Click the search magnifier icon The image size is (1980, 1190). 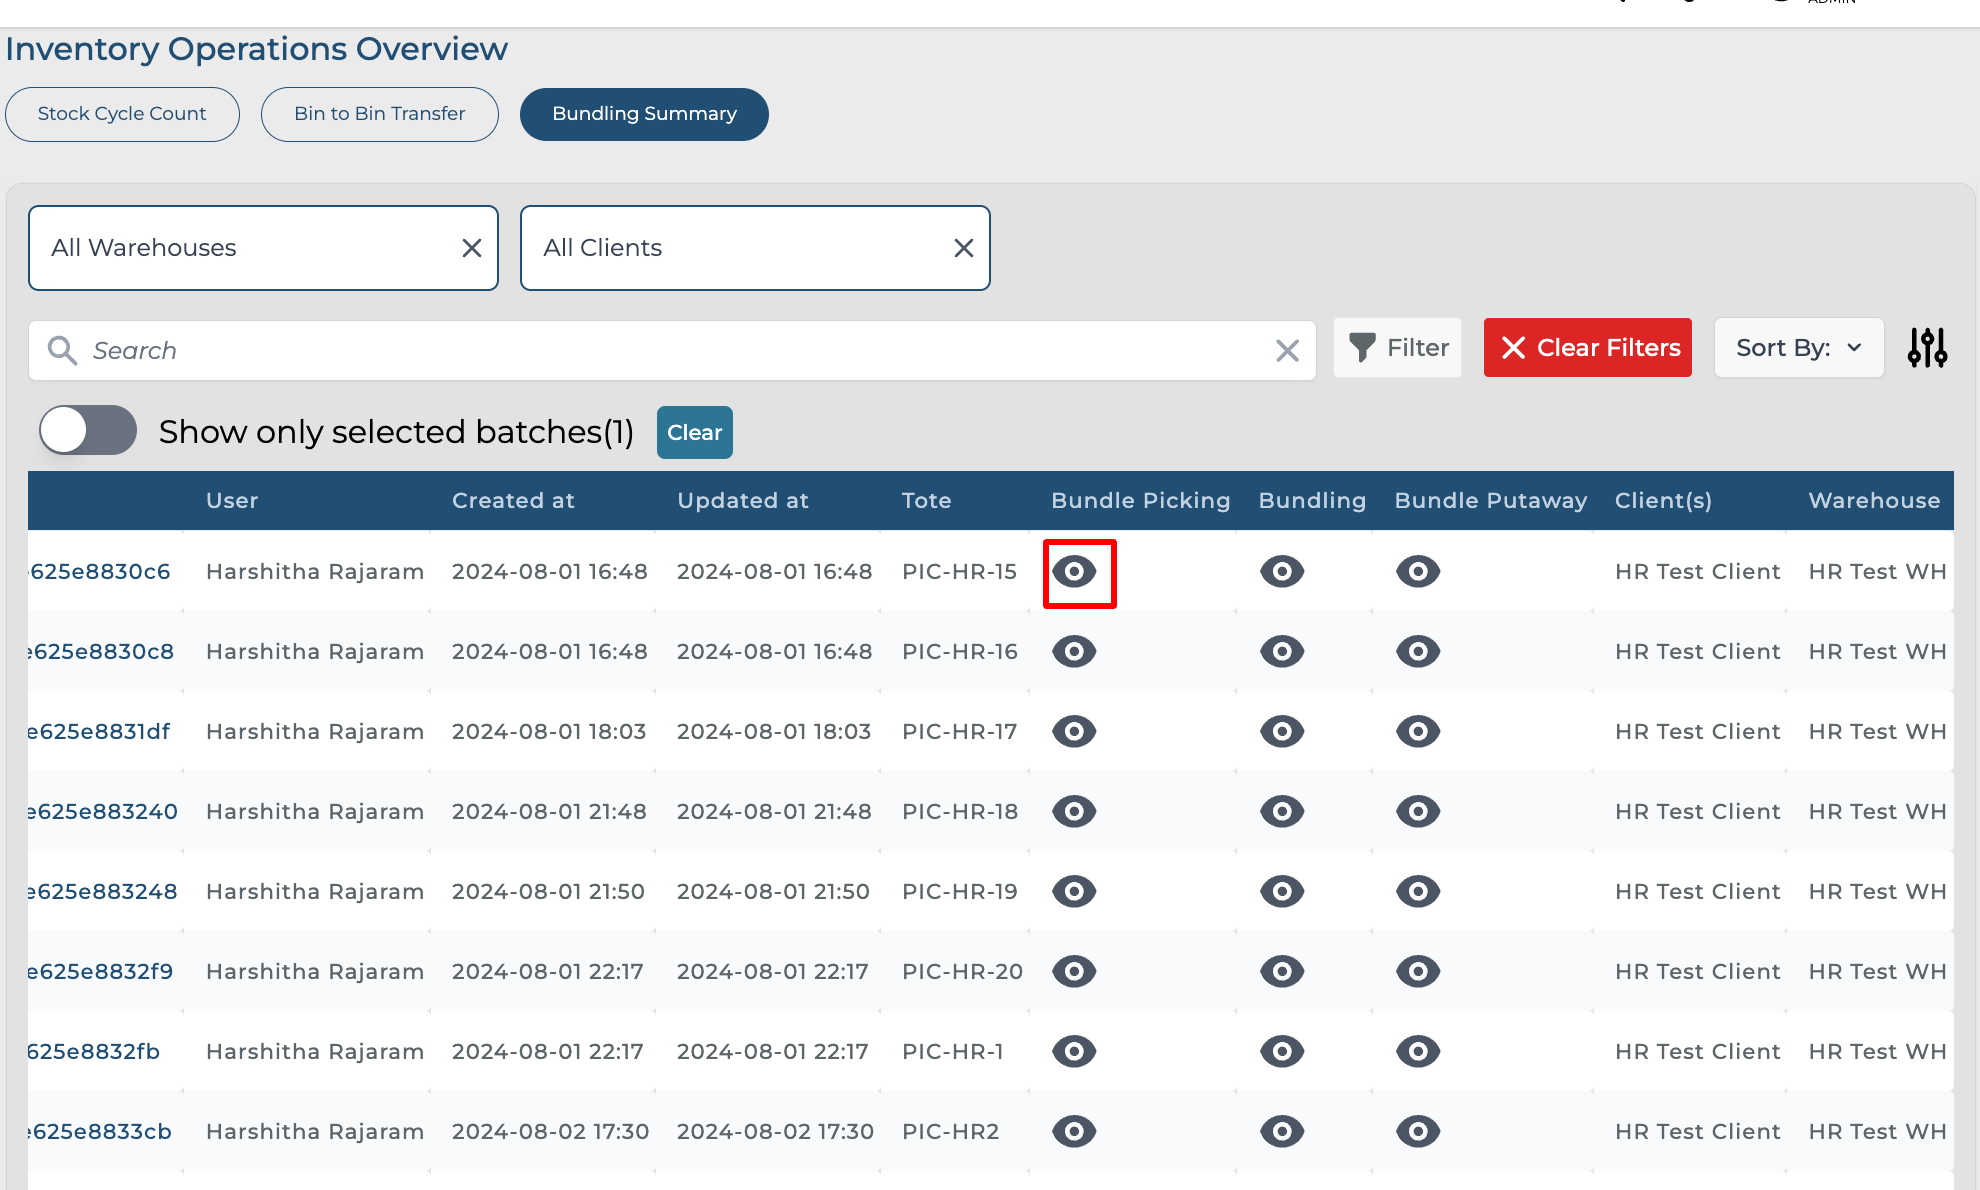[63, 350]
